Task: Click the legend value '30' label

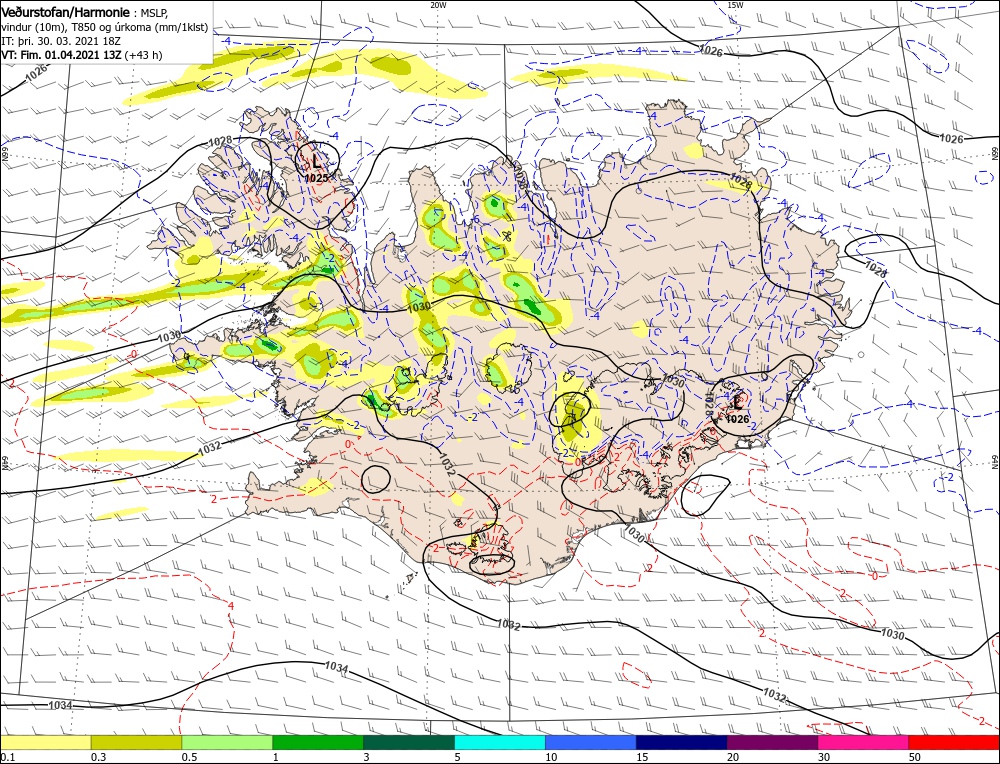Action: tap(824, 757)
